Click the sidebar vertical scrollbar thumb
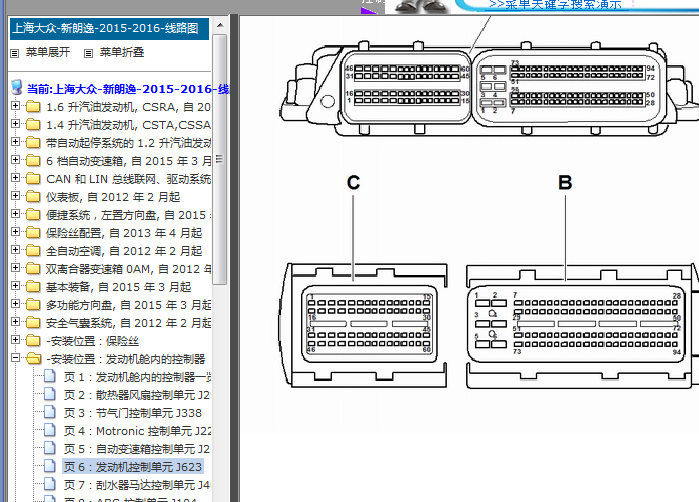Image resolution: width=699 pixels, height=502 pixels. coord(220,159)
